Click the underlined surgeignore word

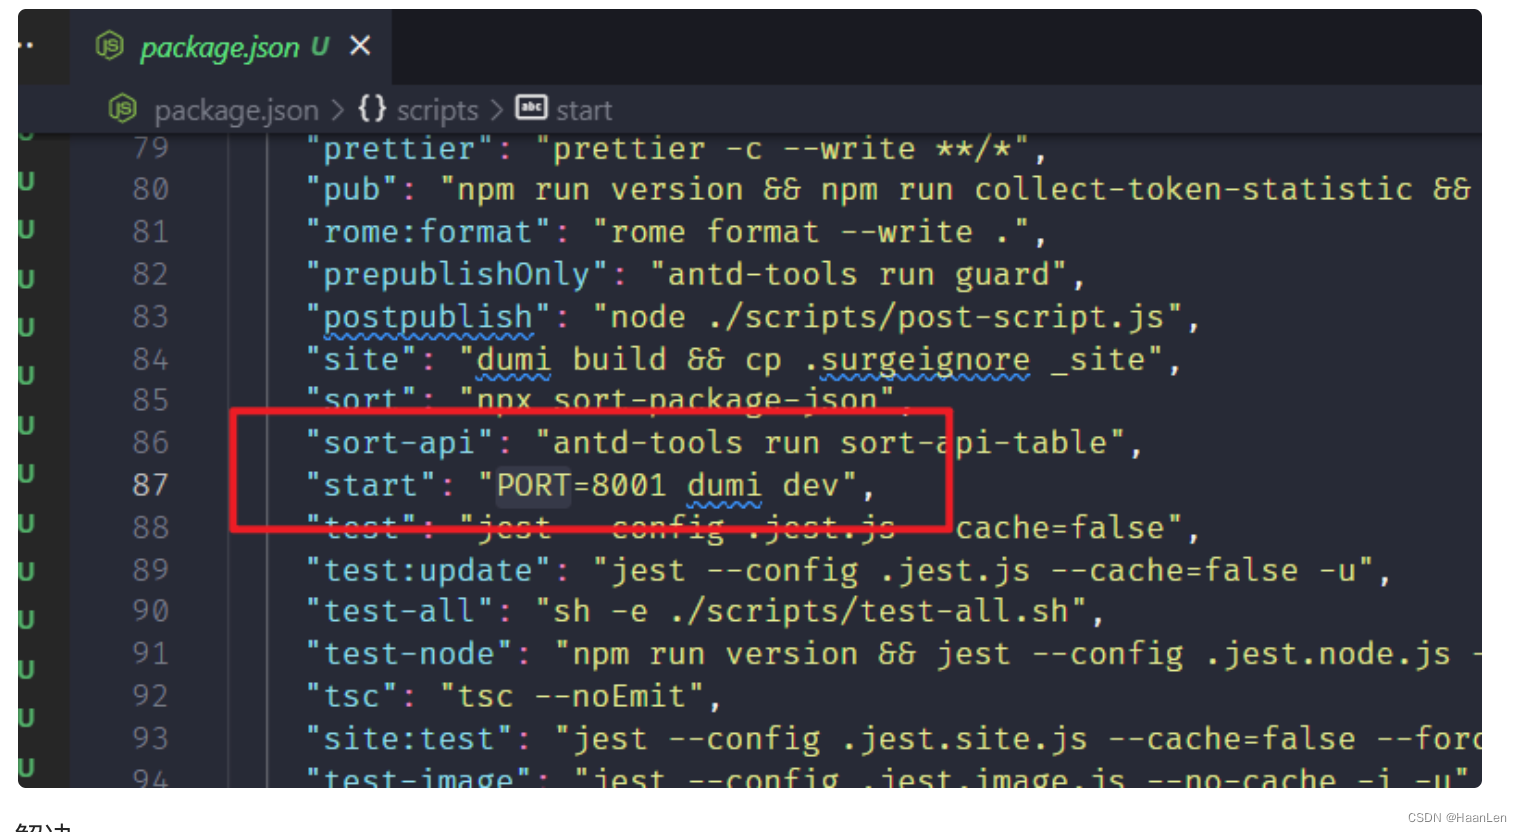click(926, 360)
